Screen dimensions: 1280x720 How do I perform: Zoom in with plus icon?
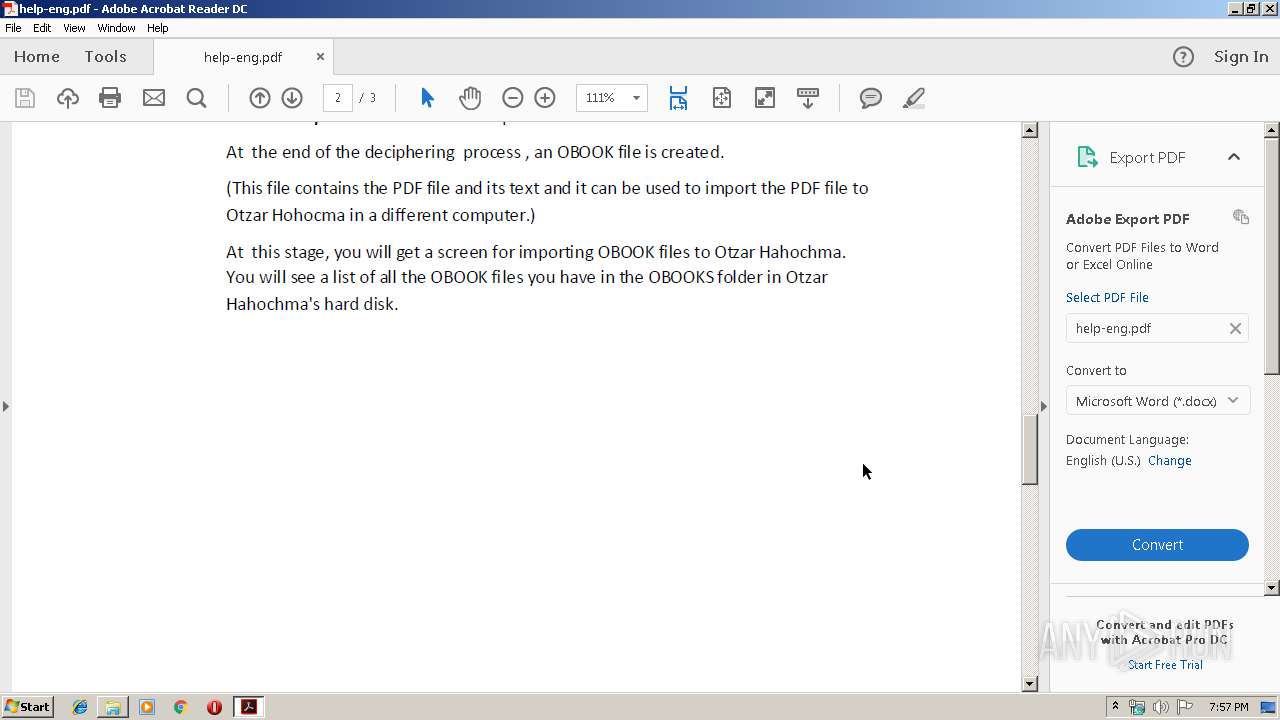(x=545, y=98)
